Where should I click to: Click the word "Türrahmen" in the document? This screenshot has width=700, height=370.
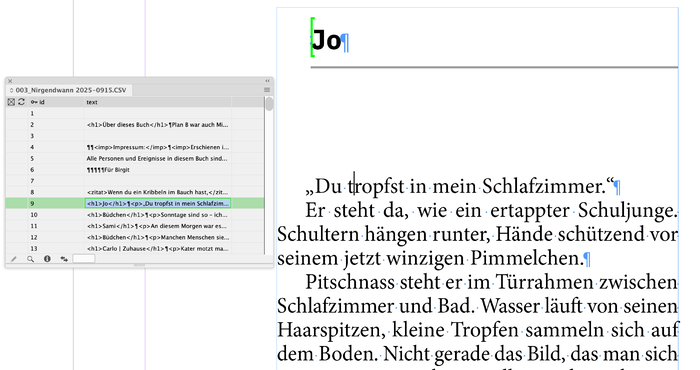(x=544, y=282)
